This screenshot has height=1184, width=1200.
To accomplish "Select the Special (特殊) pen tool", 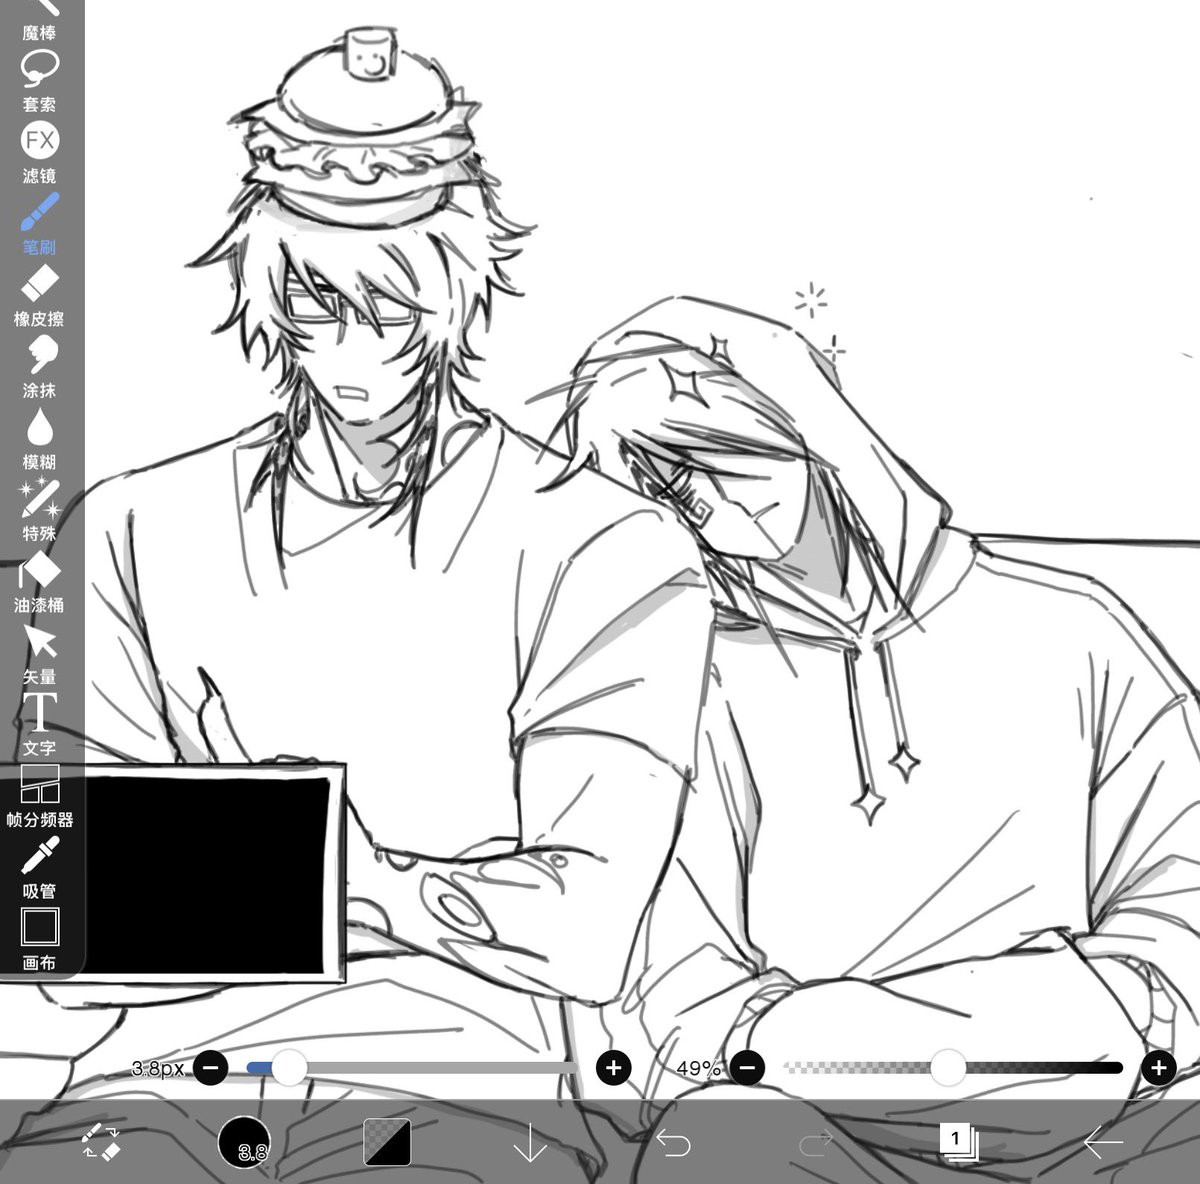I will click(40, 510).
